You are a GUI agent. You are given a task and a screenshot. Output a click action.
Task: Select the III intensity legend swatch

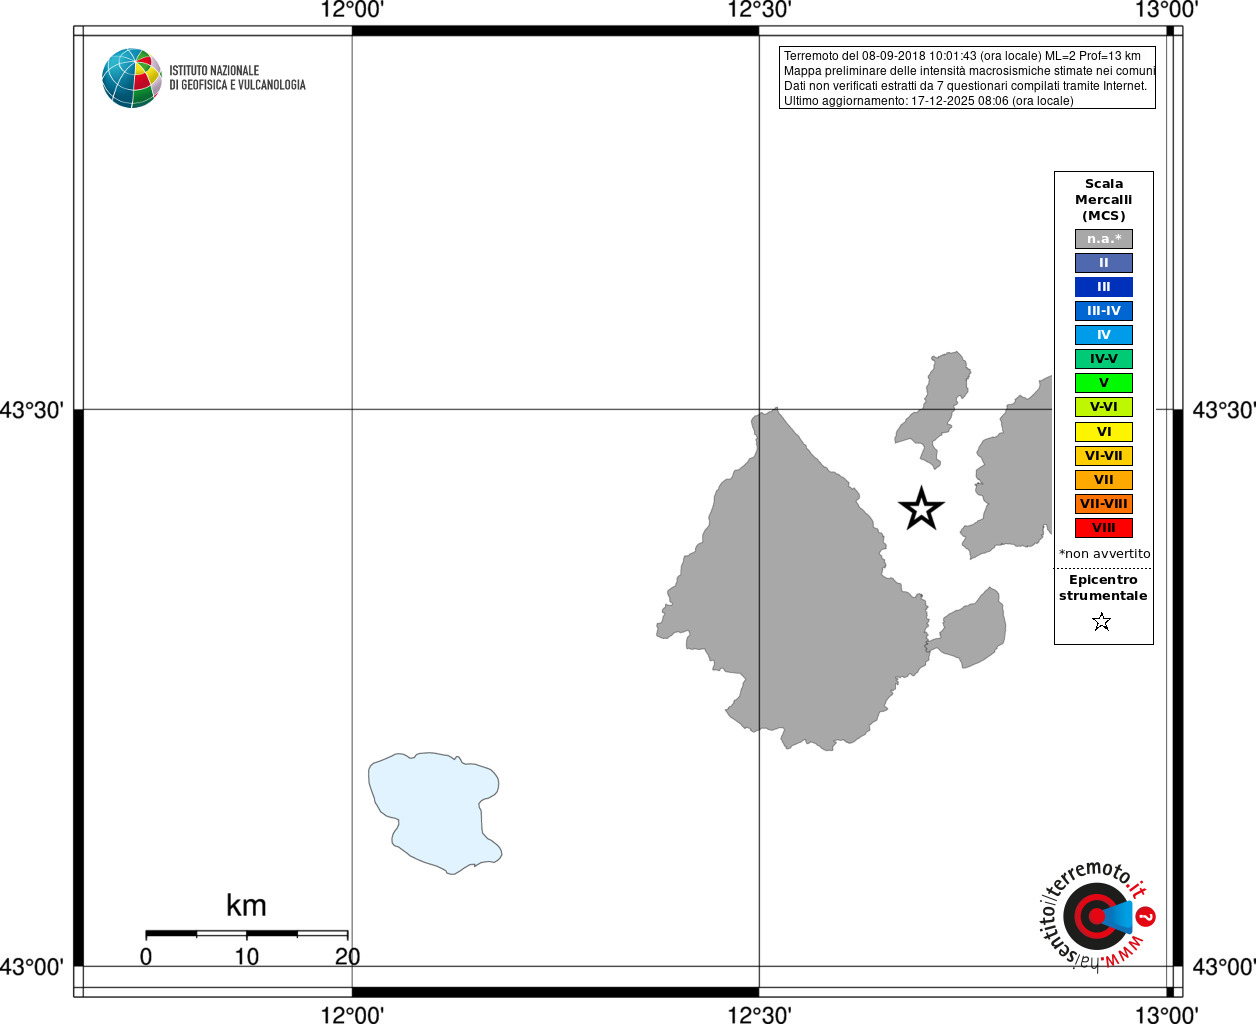1104,287
